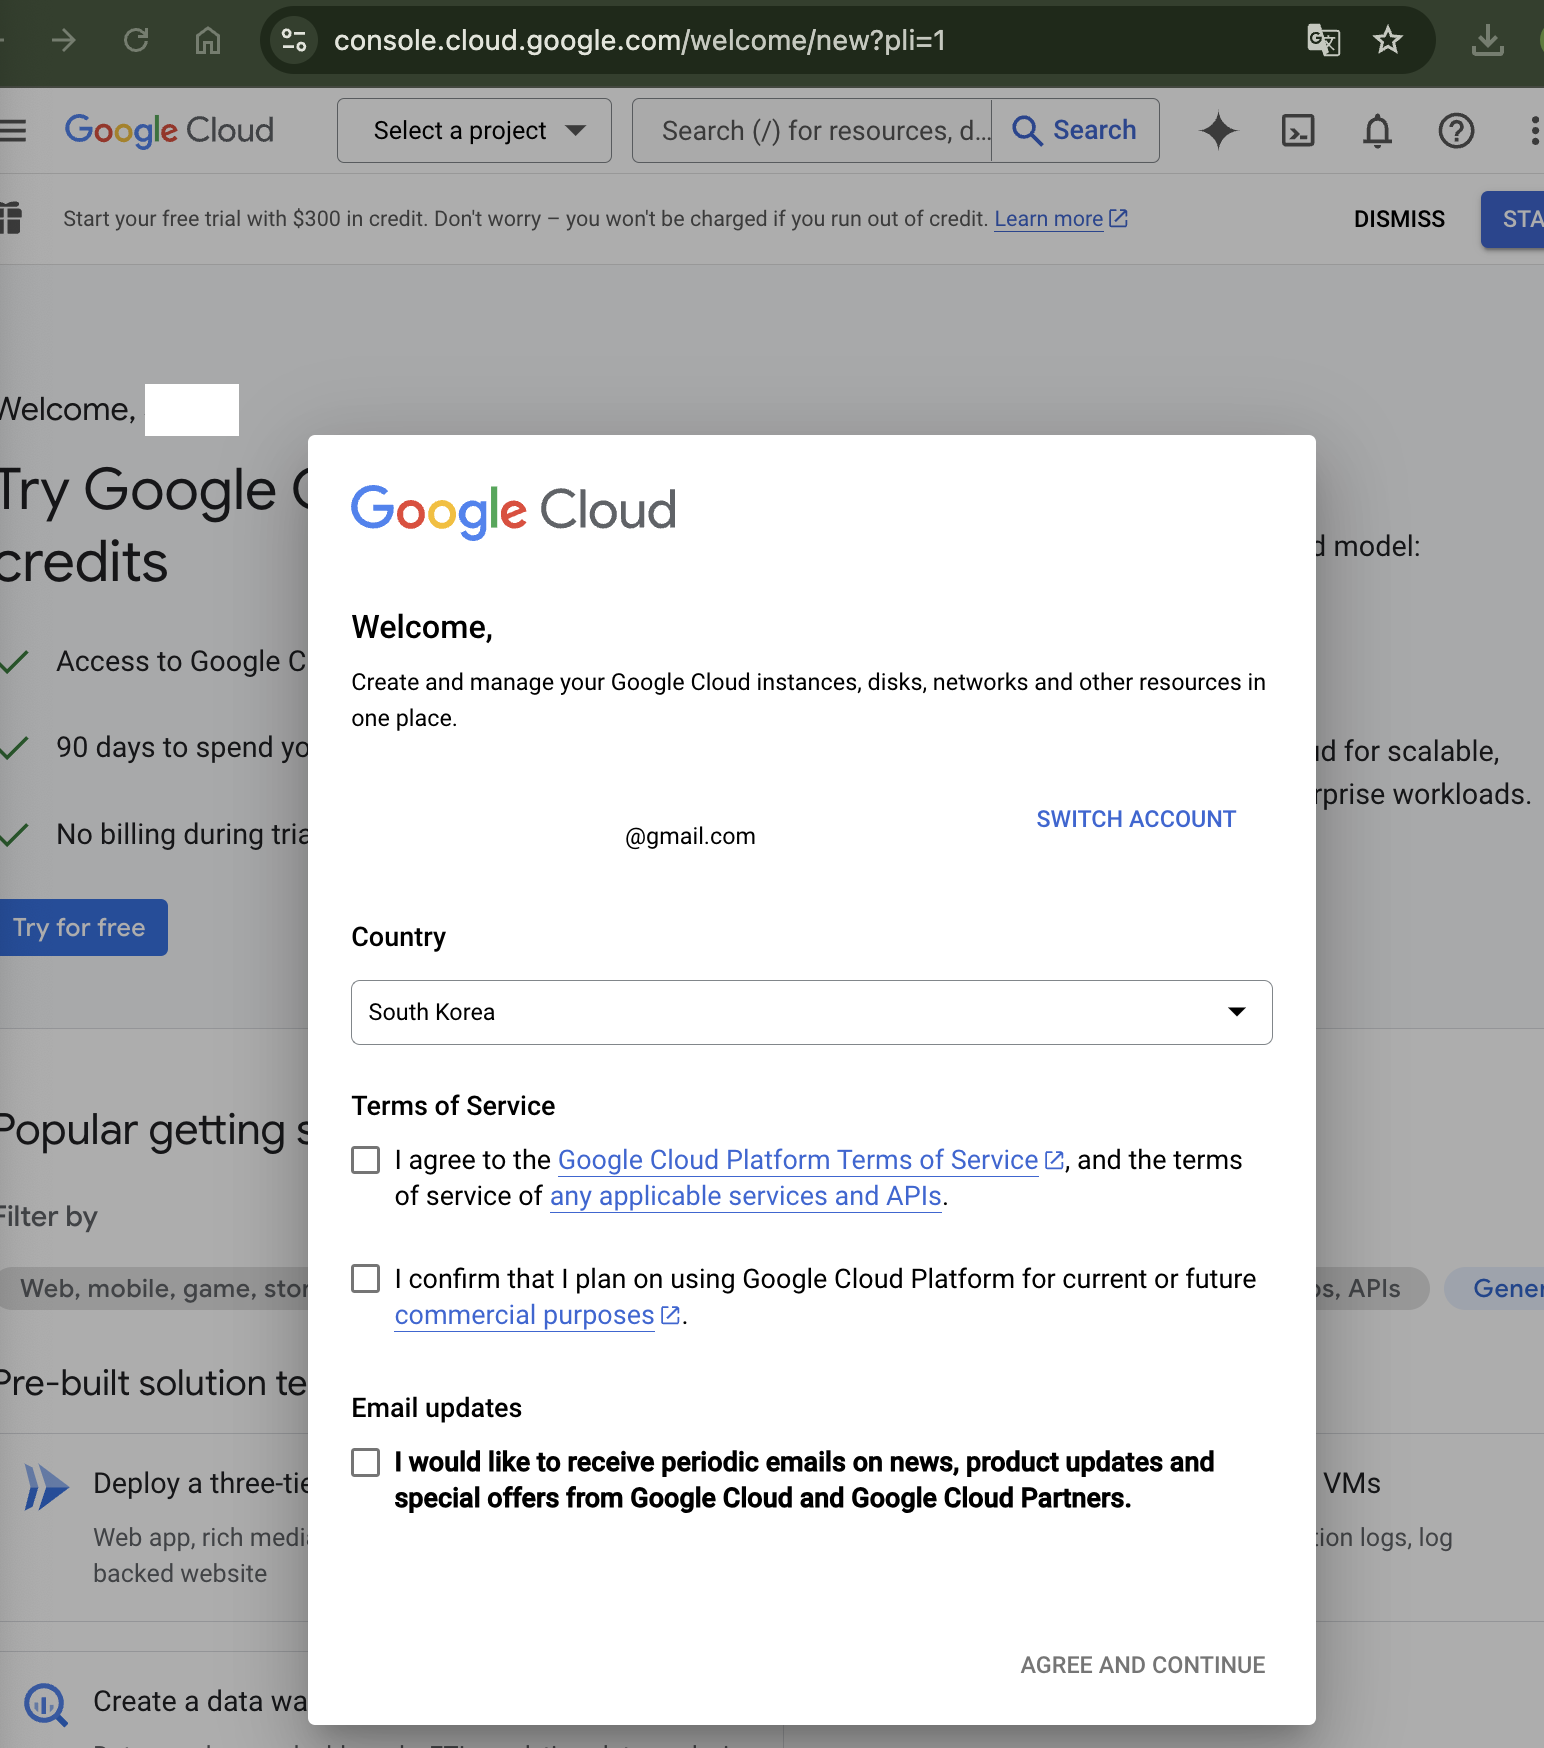Click the three-tier deploy solution icon
Viewport: 1544px width, 1748px height.
click(x=46, y=1487)
